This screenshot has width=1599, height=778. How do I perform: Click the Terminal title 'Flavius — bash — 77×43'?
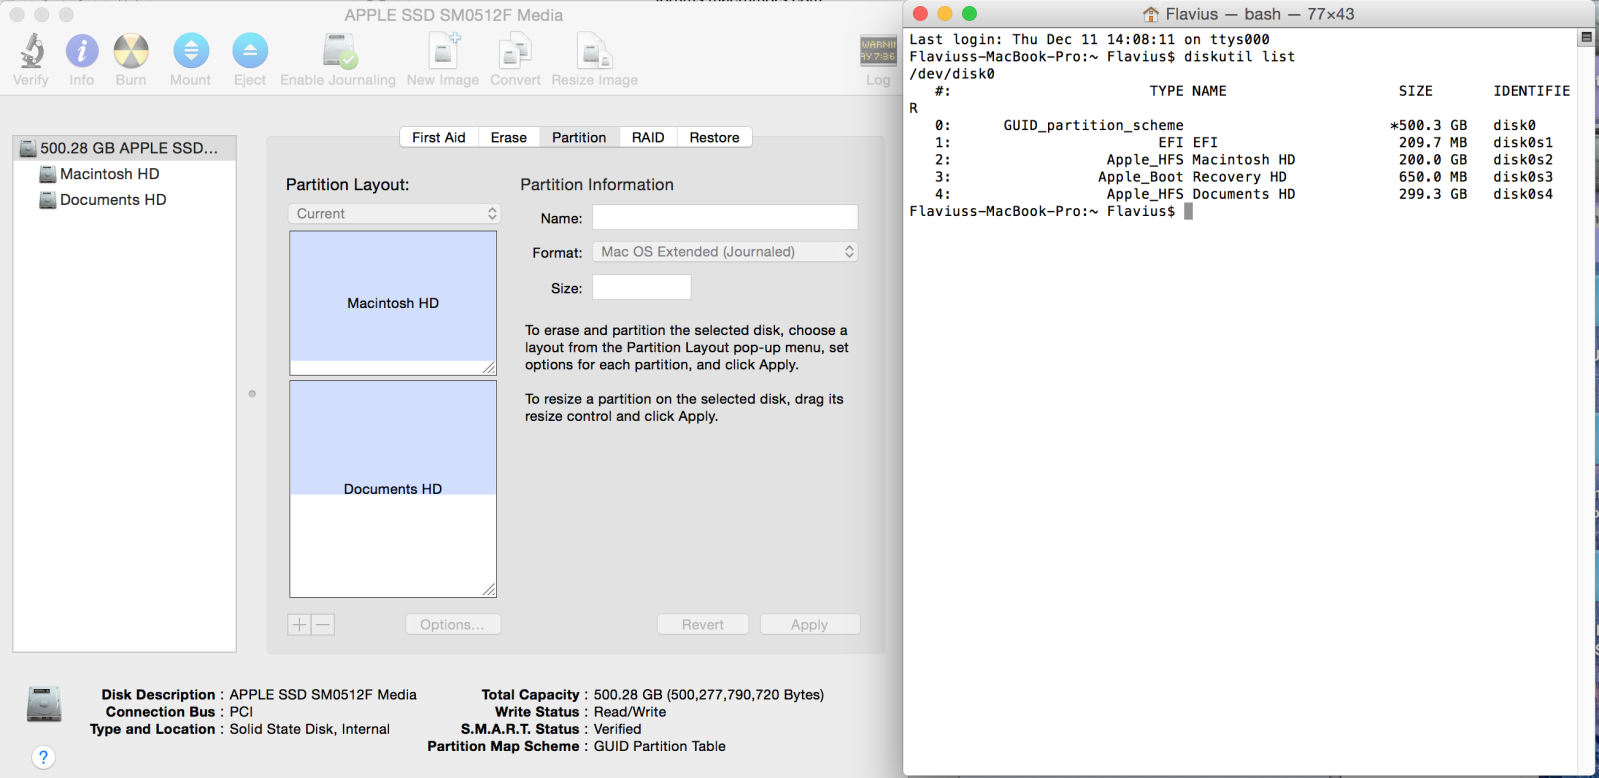1260,14
